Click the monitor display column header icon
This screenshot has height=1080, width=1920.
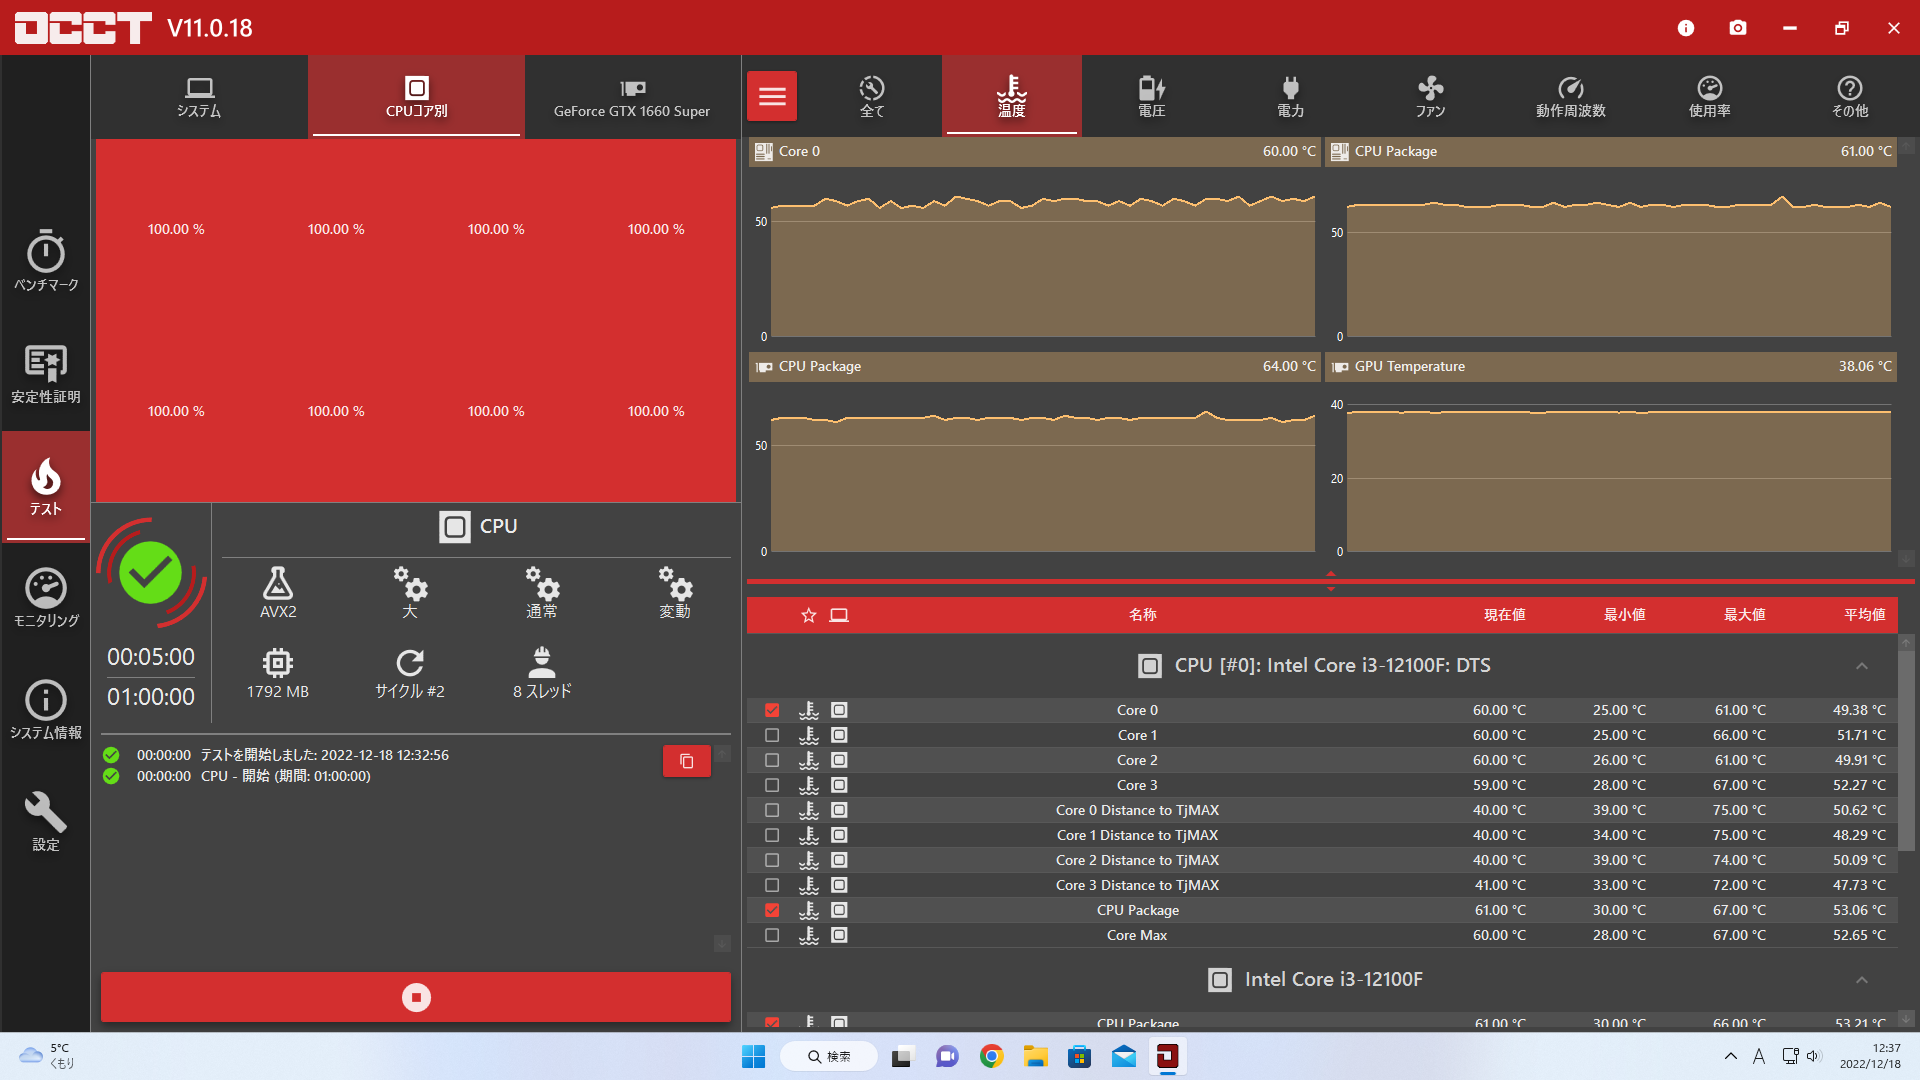[x=839, y=615]
